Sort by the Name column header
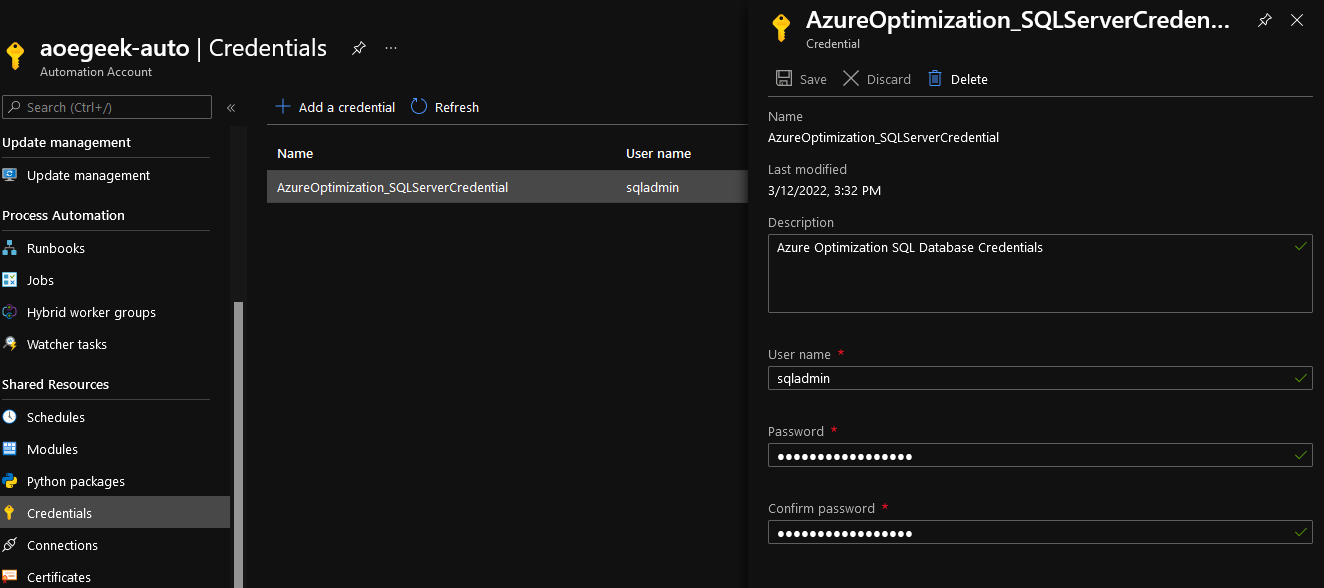1324x588 pixels. pyautogui.click(x=295, y=153)
